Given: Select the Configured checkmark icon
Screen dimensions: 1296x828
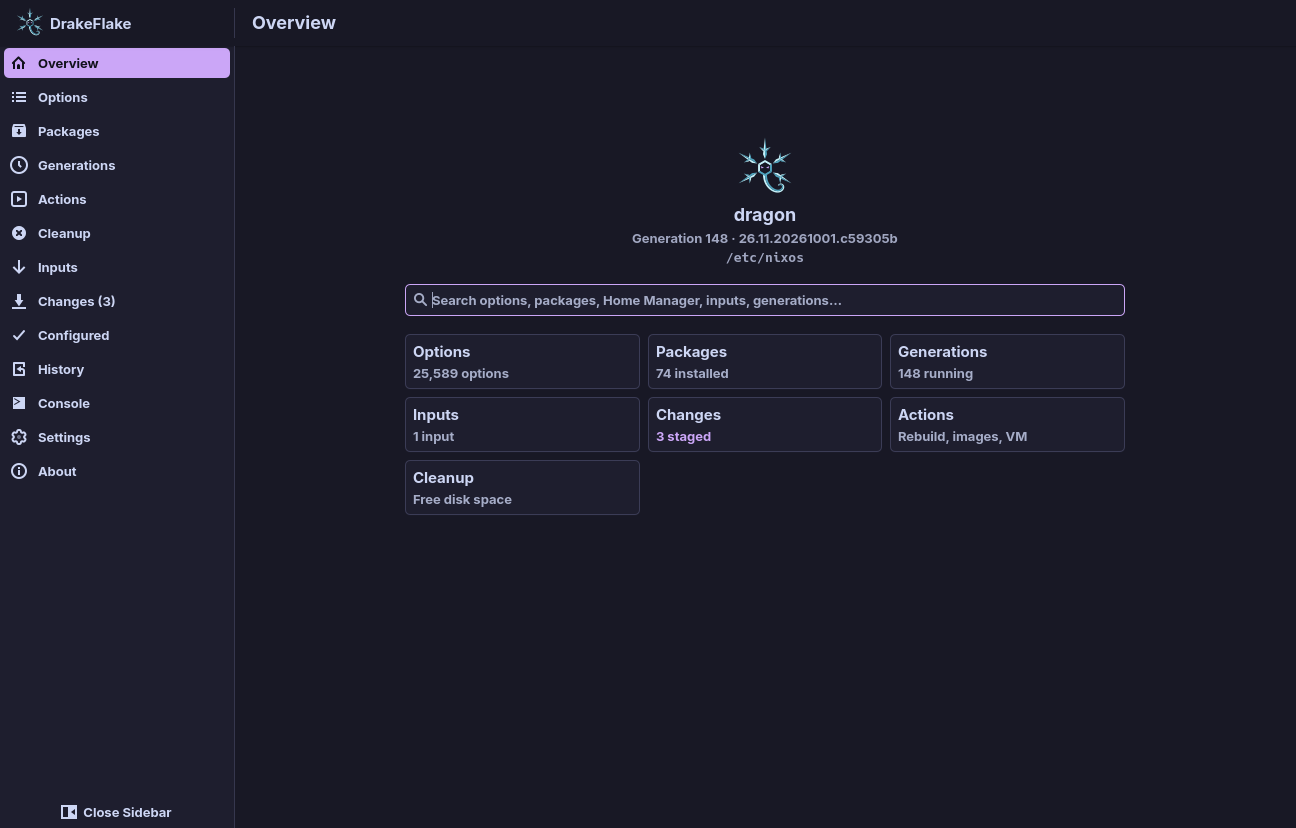Looking at the screenshot, I should tap(19, 335).
